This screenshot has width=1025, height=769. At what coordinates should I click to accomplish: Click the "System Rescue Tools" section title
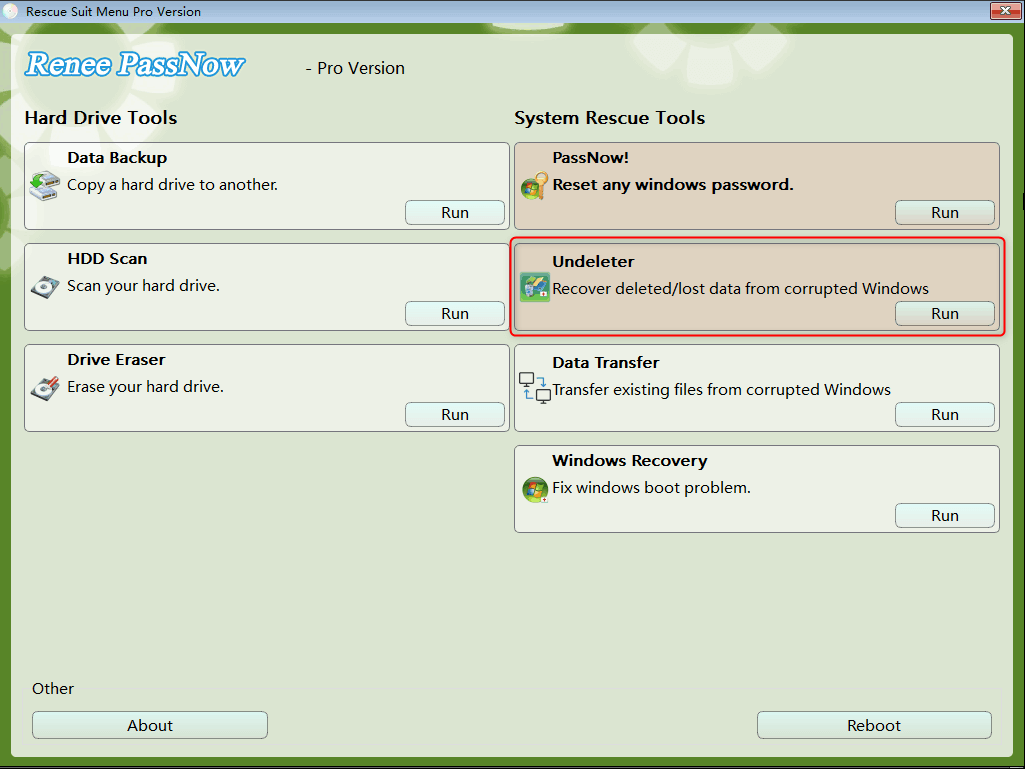pos(609,118)
